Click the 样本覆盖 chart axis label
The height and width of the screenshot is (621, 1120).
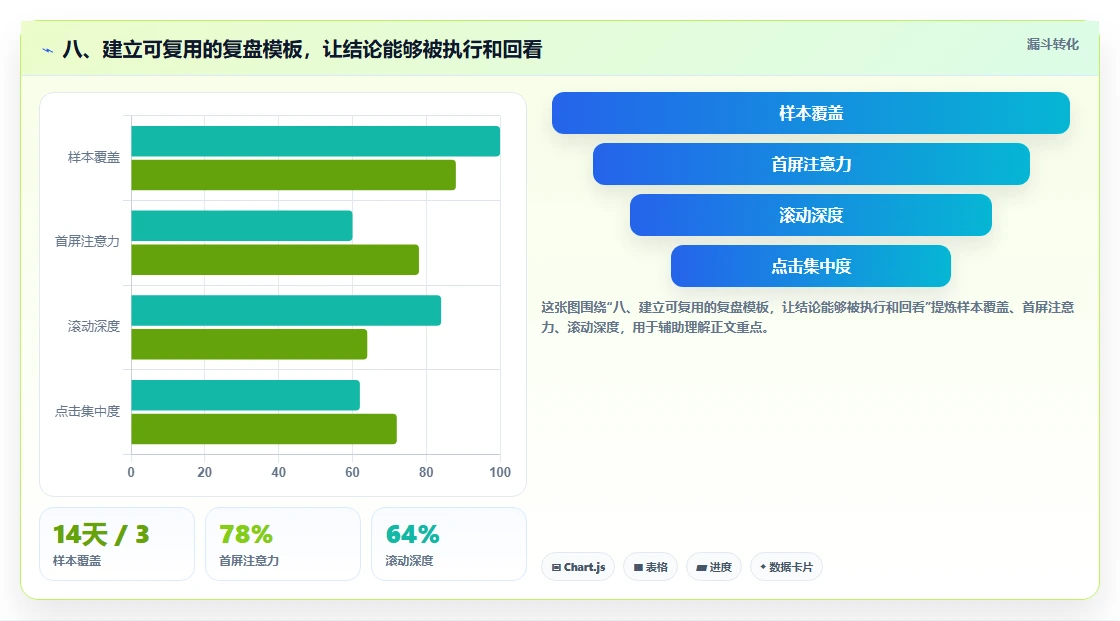point(94,157)
